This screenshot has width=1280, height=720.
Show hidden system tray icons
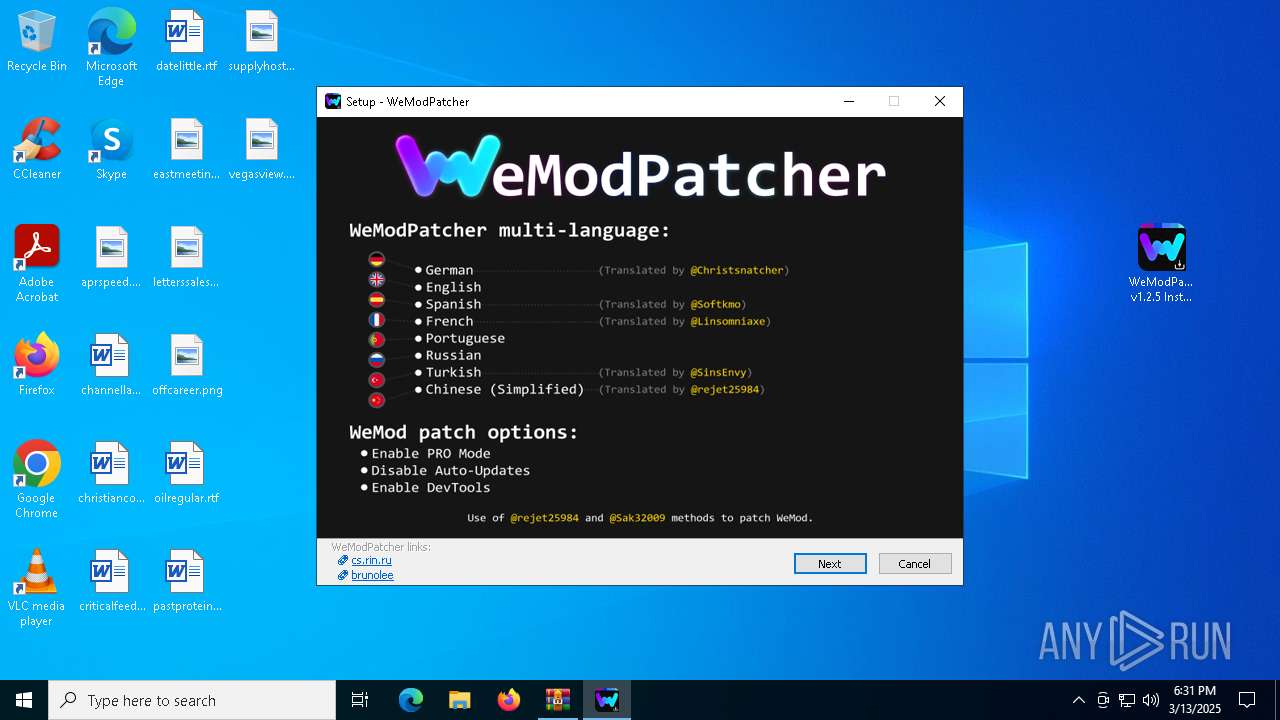1078,700
